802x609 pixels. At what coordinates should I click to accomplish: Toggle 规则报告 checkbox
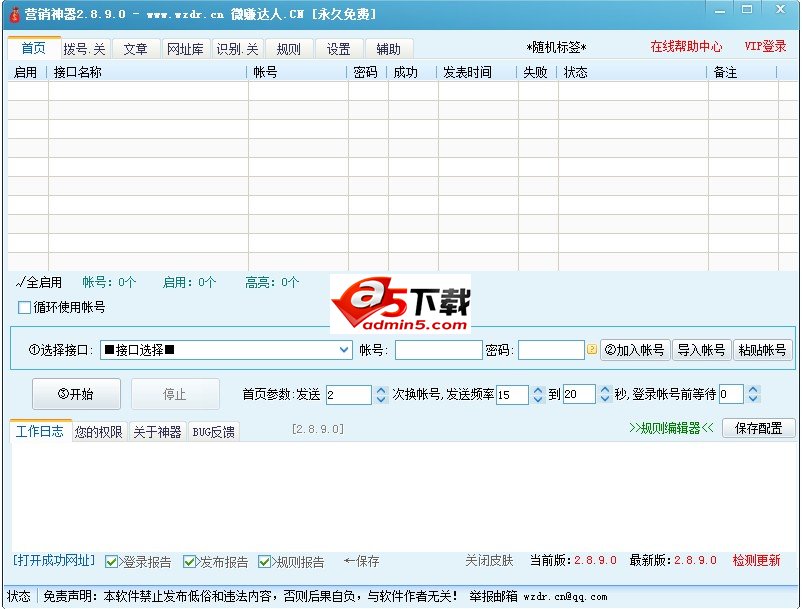tap(264, 562)
